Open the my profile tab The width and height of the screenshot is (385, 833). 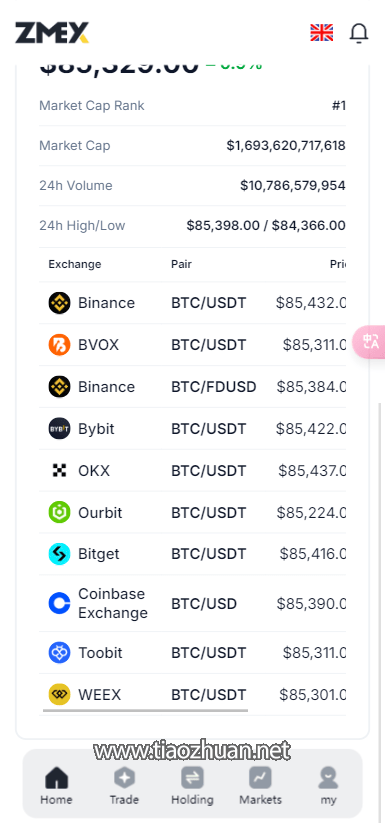(328, 786)
